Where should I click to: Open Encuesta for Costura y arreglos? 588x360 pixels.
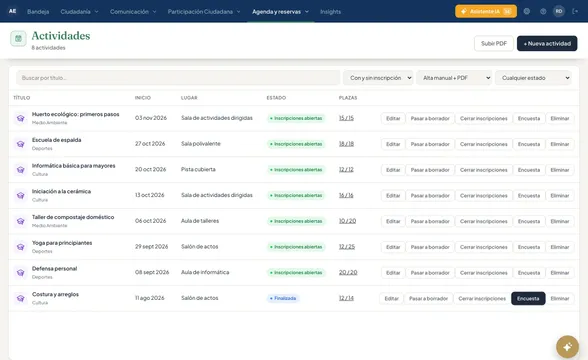click(x=528, y=298)
